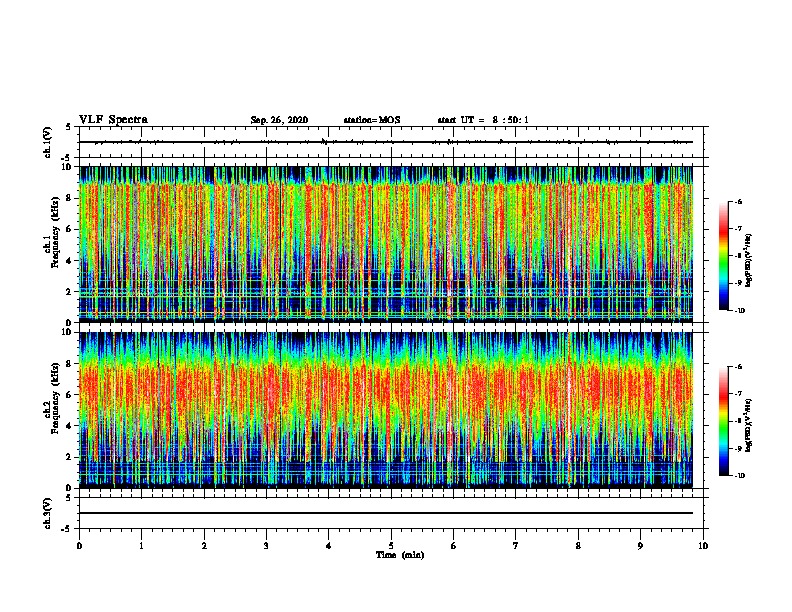Click the time axis tick label "4"
792x612 pixels.
[x=329, y=546]
